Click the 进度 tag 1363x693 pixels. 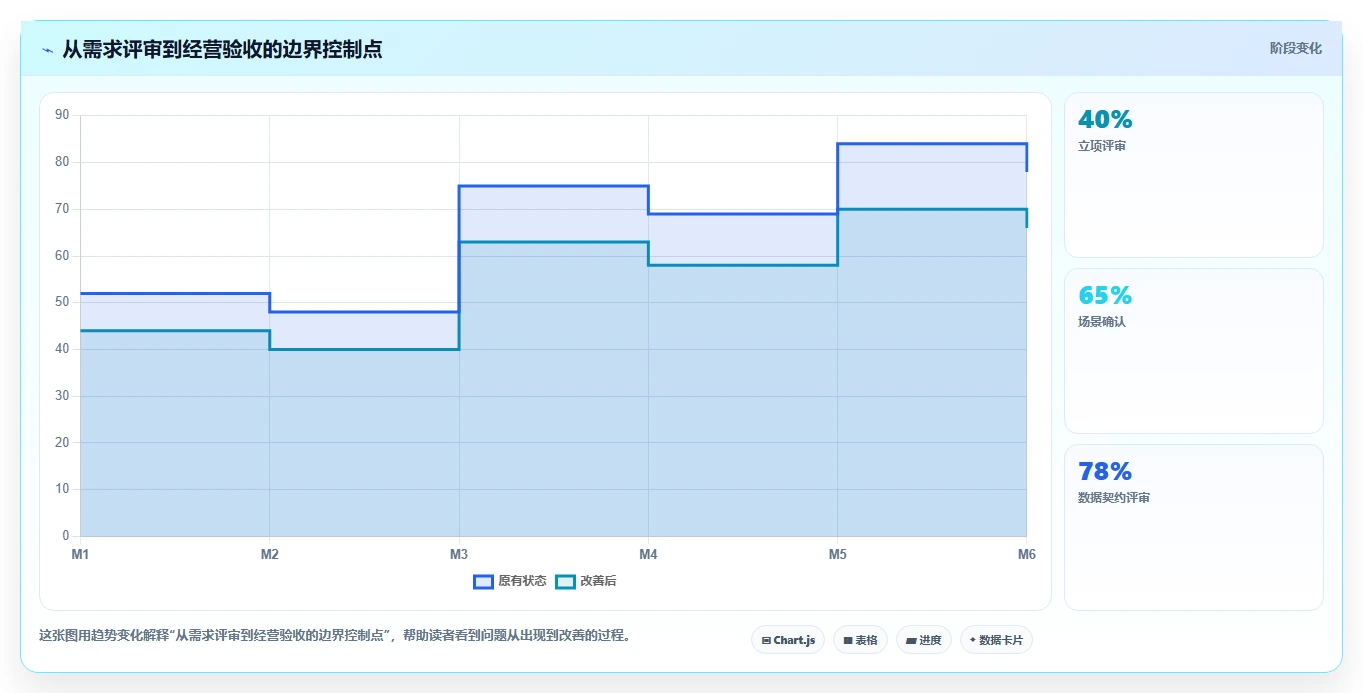[924, 640]
